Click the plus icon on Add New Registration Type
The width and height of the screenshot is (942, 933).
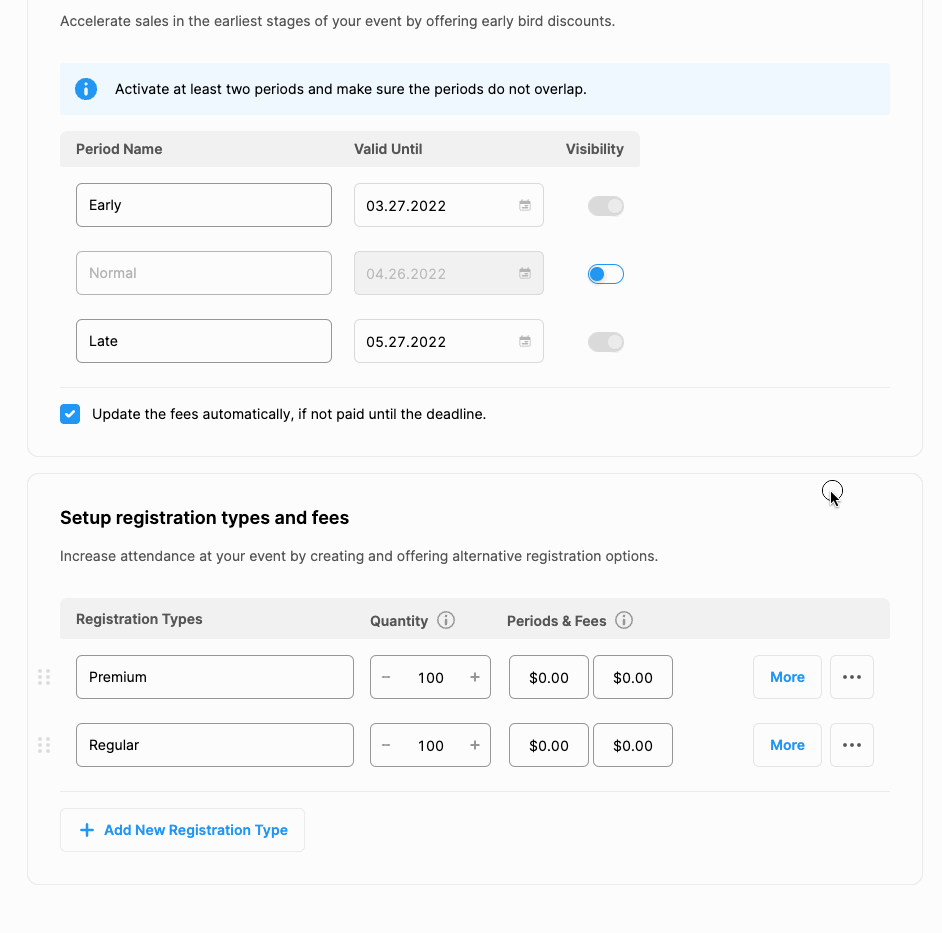(87, 829)
